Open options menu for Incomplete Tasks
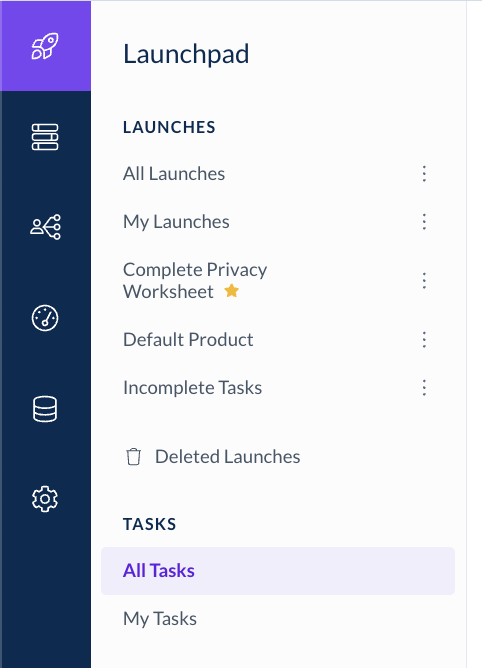482x668 pixels. 424,388
